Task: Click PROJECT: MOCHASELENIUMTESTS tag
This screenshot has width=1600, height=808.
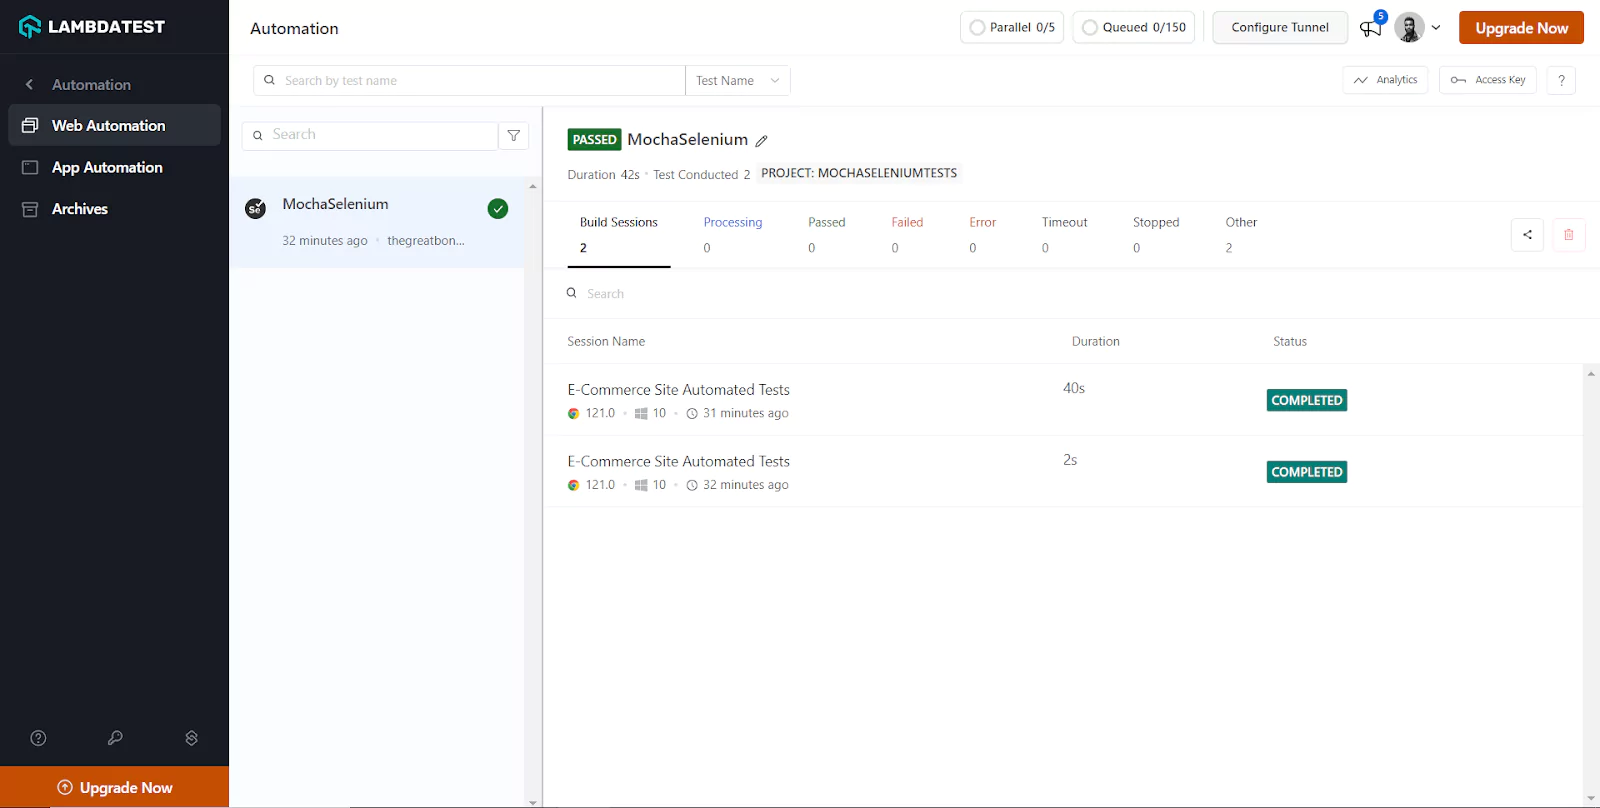Action: [859, 173]
